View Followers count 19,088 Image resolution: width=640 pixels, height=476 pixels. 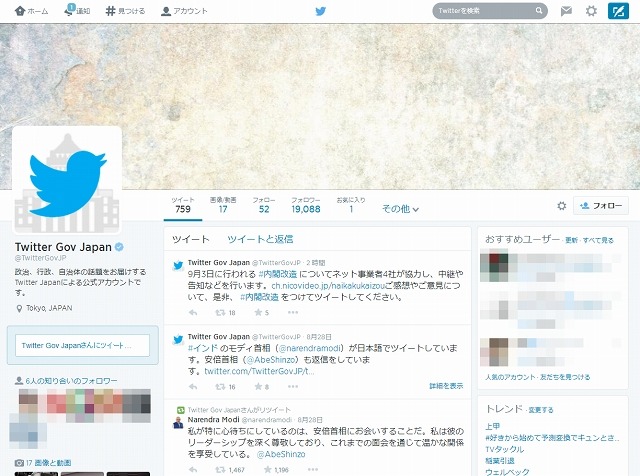[x=306, y=205]
